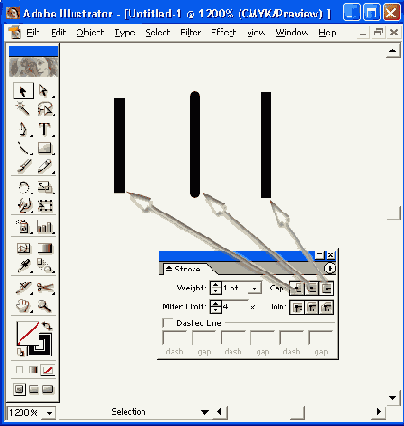Enable the Dashed Line checkbox

pos(167,323)
